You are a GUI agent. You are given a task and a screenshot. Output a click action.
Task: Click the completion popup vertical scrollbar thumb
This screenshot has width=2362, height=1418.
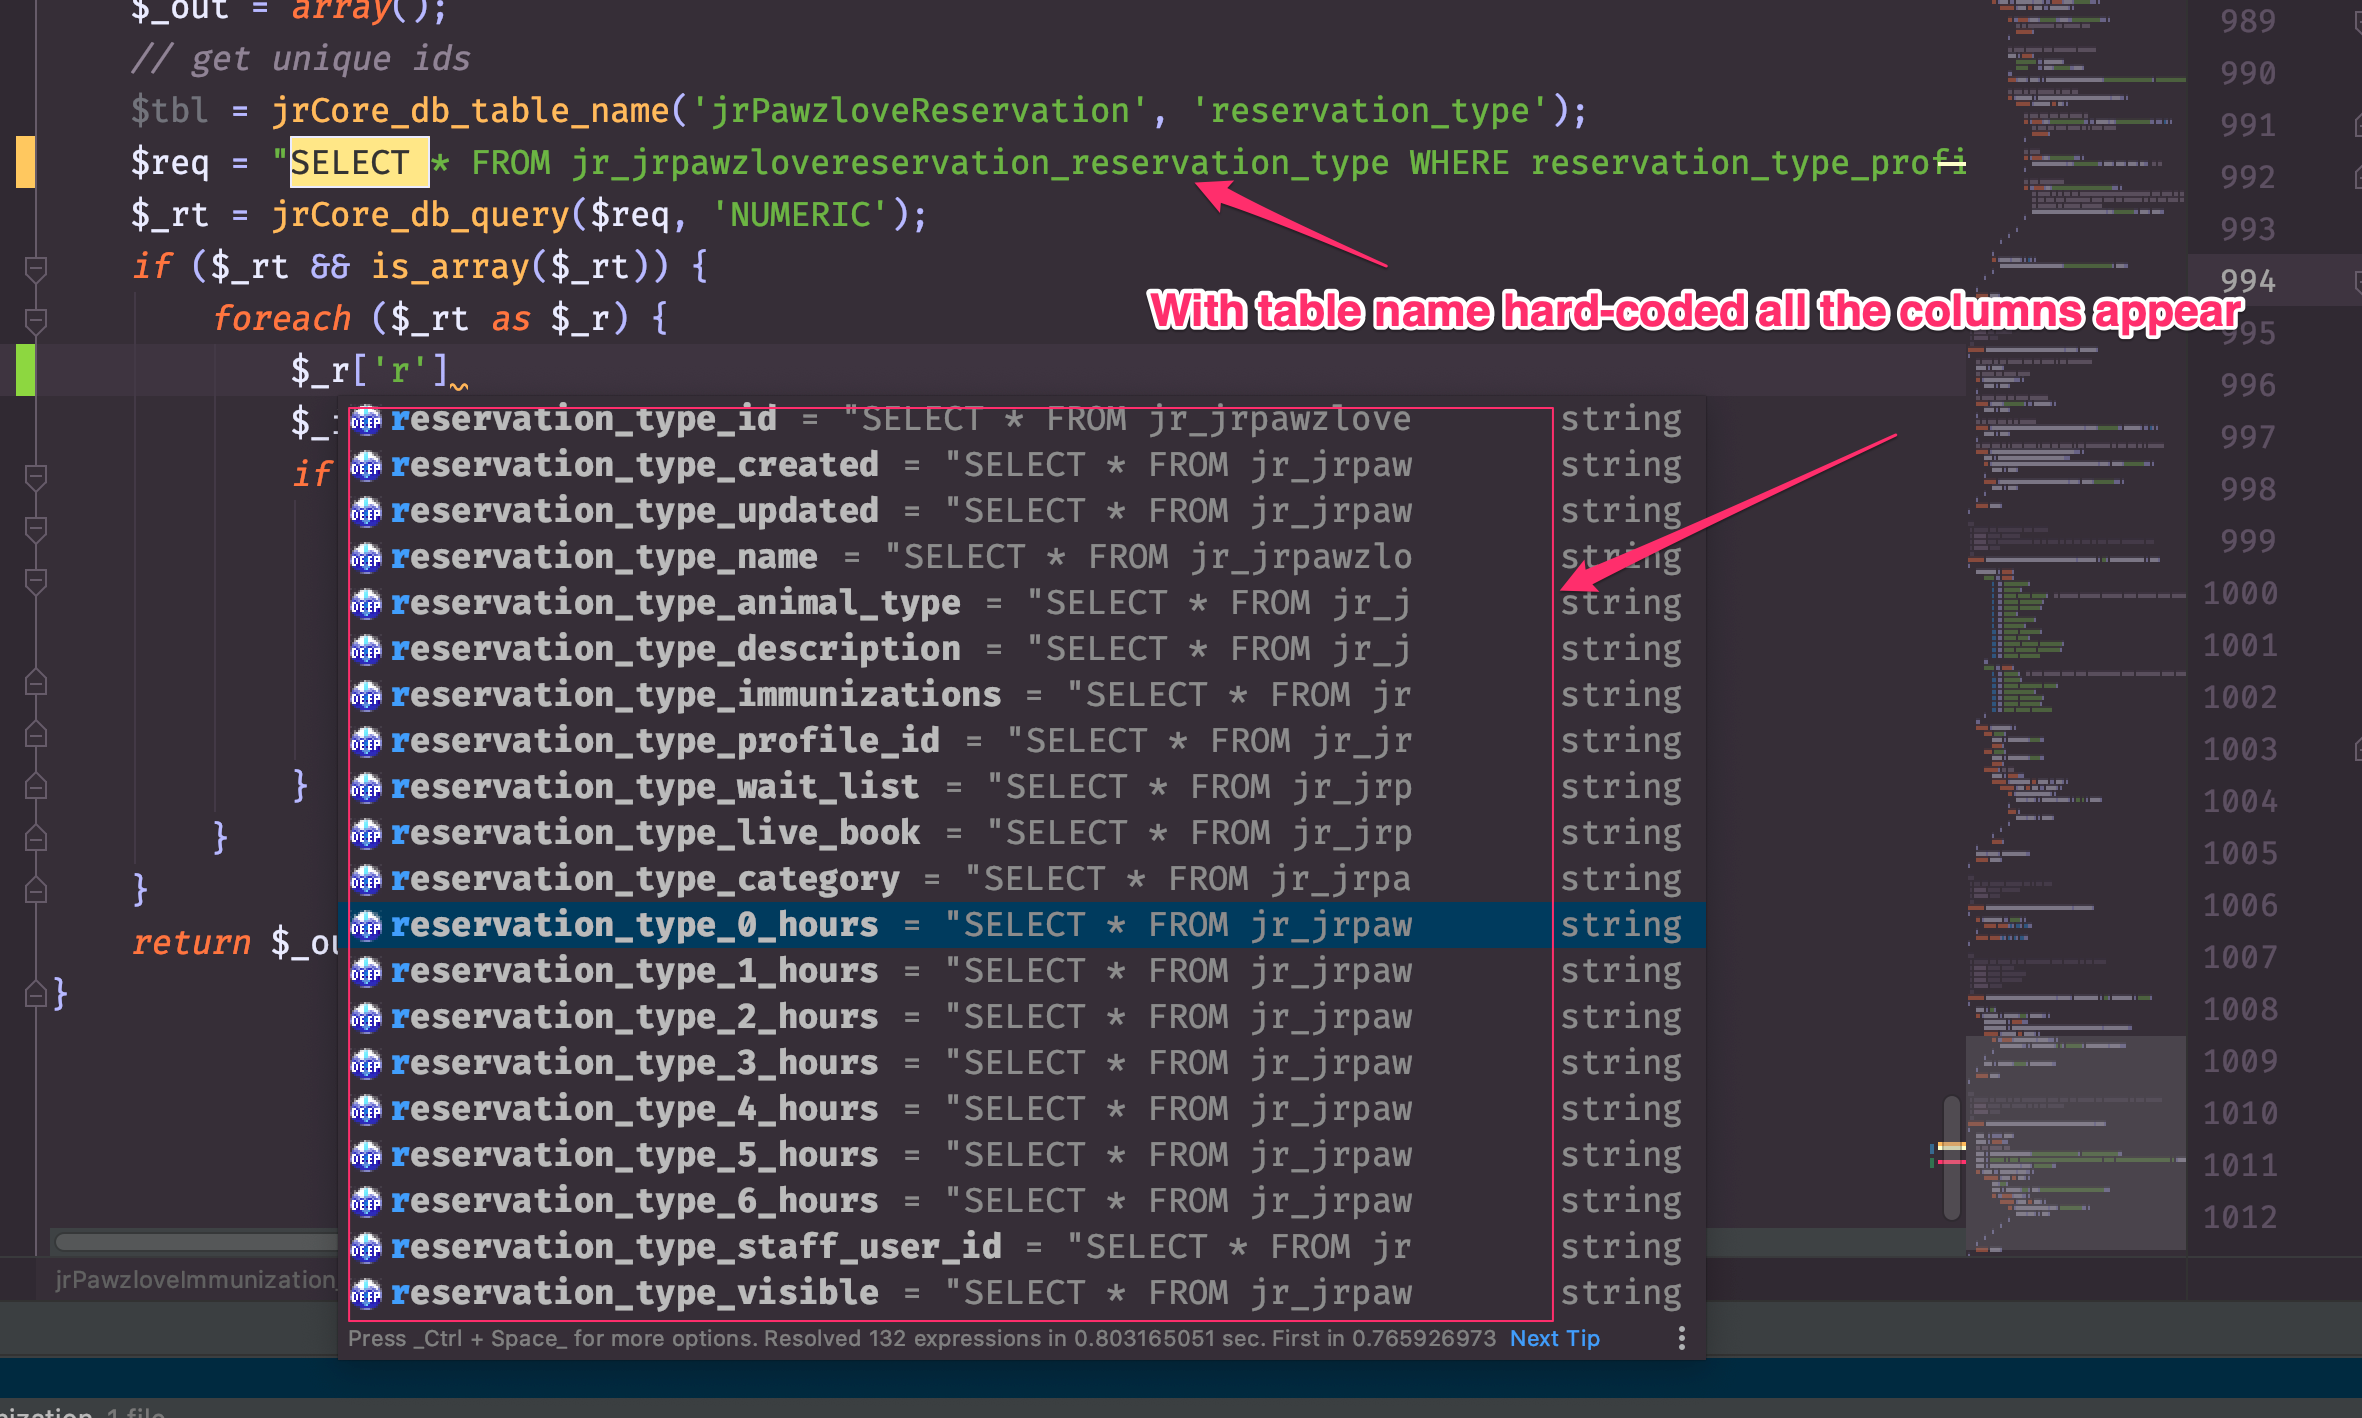click(1950, 1158)
